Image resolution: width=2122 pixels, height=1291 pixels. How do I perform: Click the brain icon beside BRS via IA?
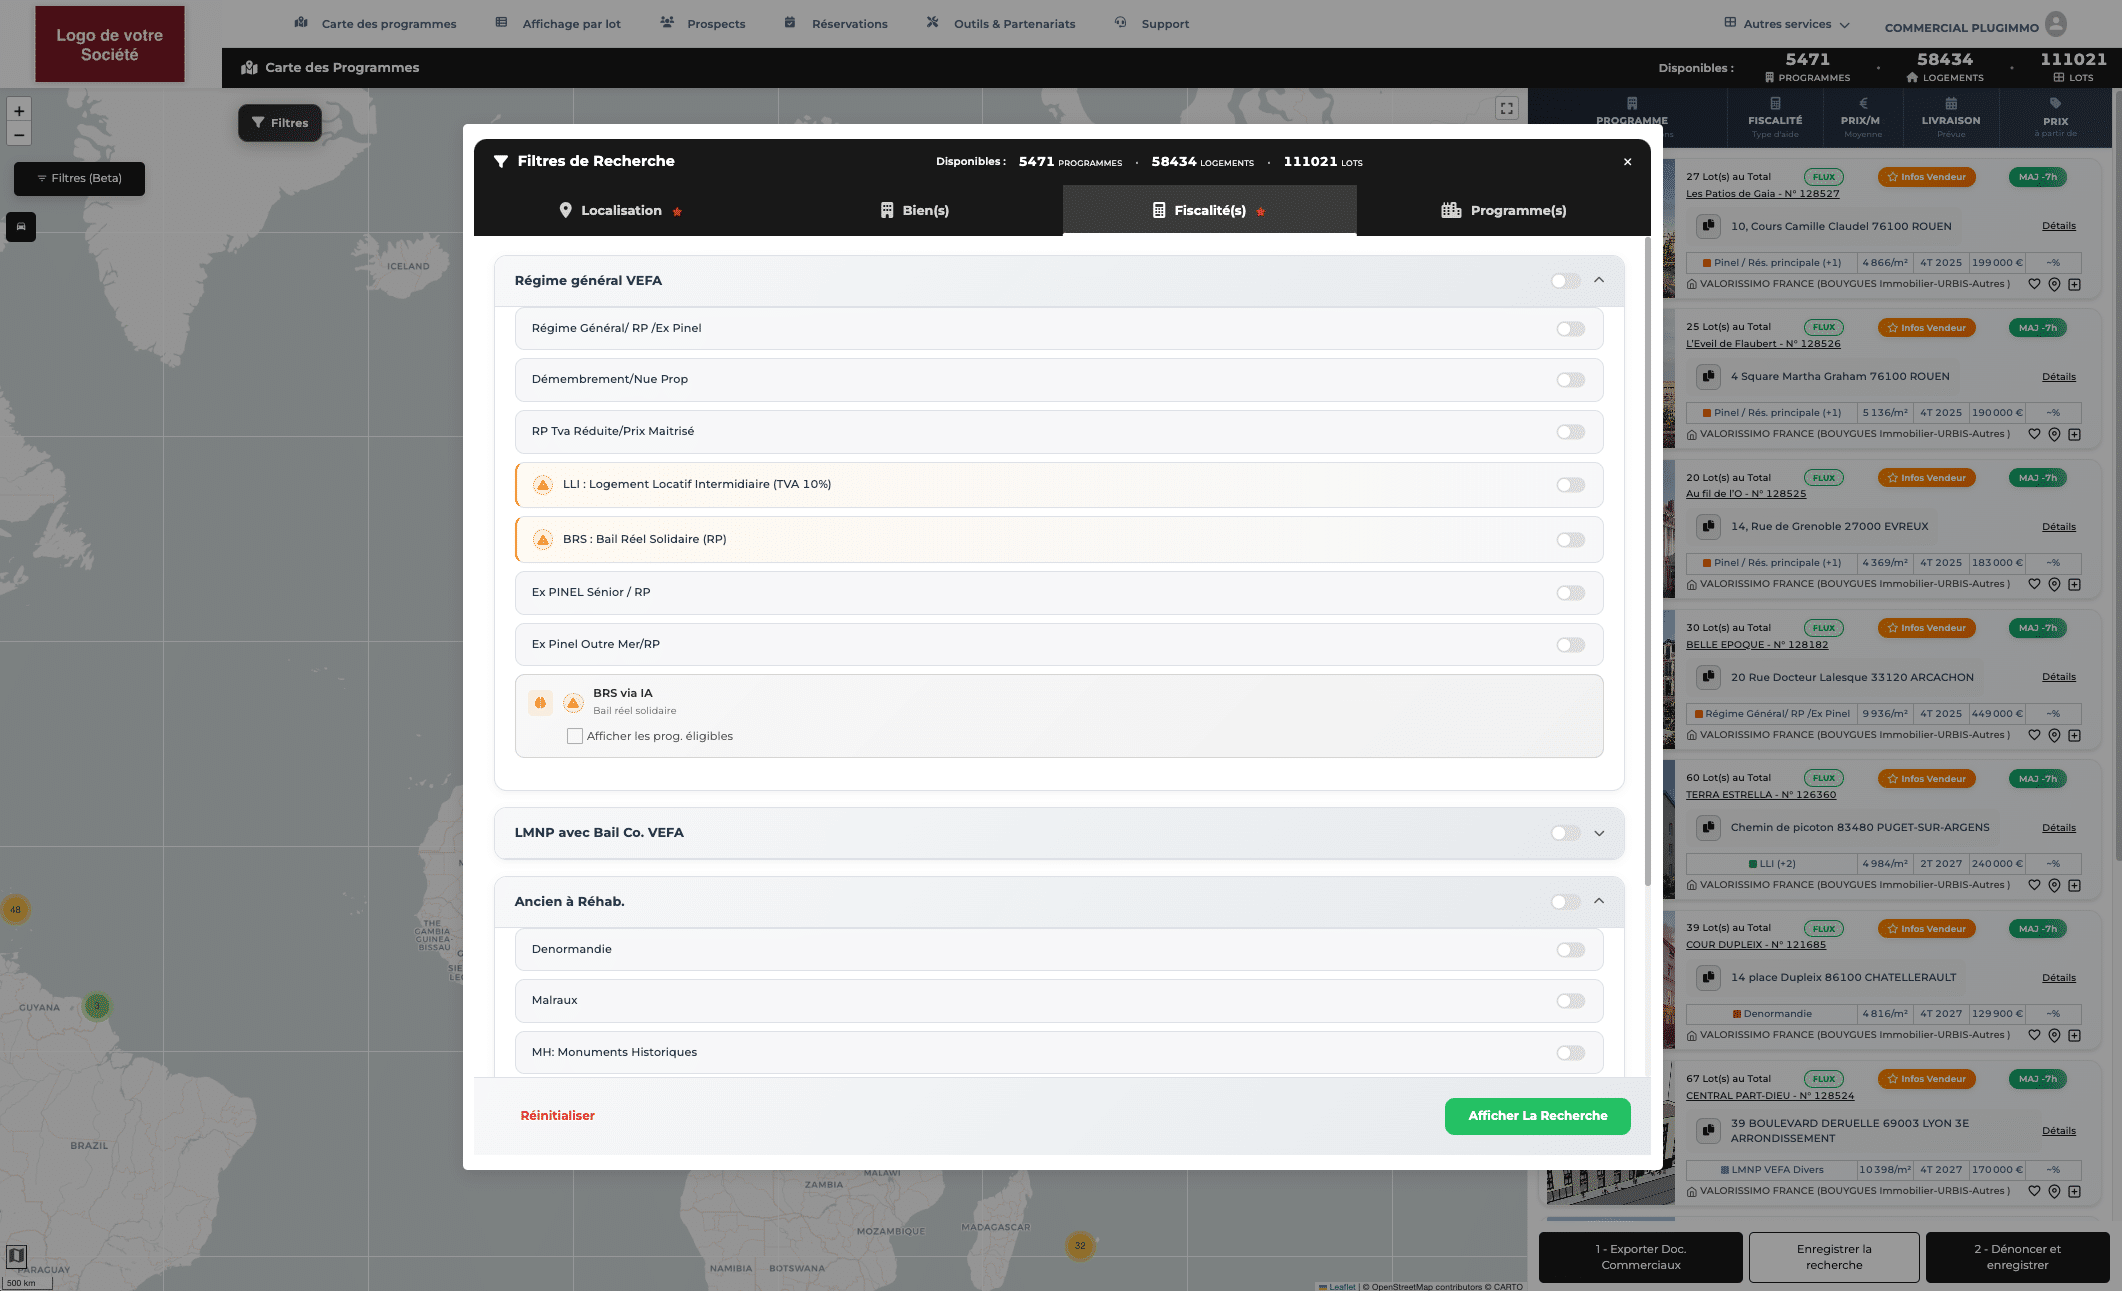(x=540, y=703)
